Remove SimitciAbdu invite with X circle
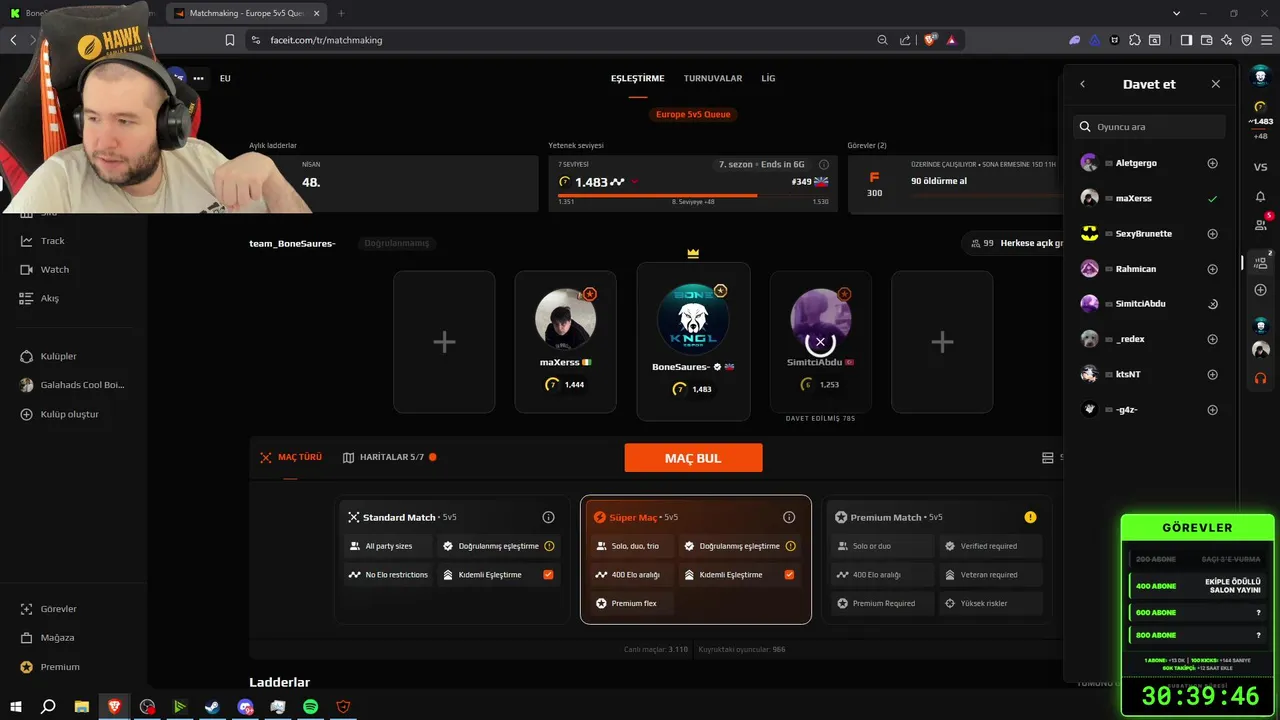Viewport: 1280px width, 720px height. 820,342
